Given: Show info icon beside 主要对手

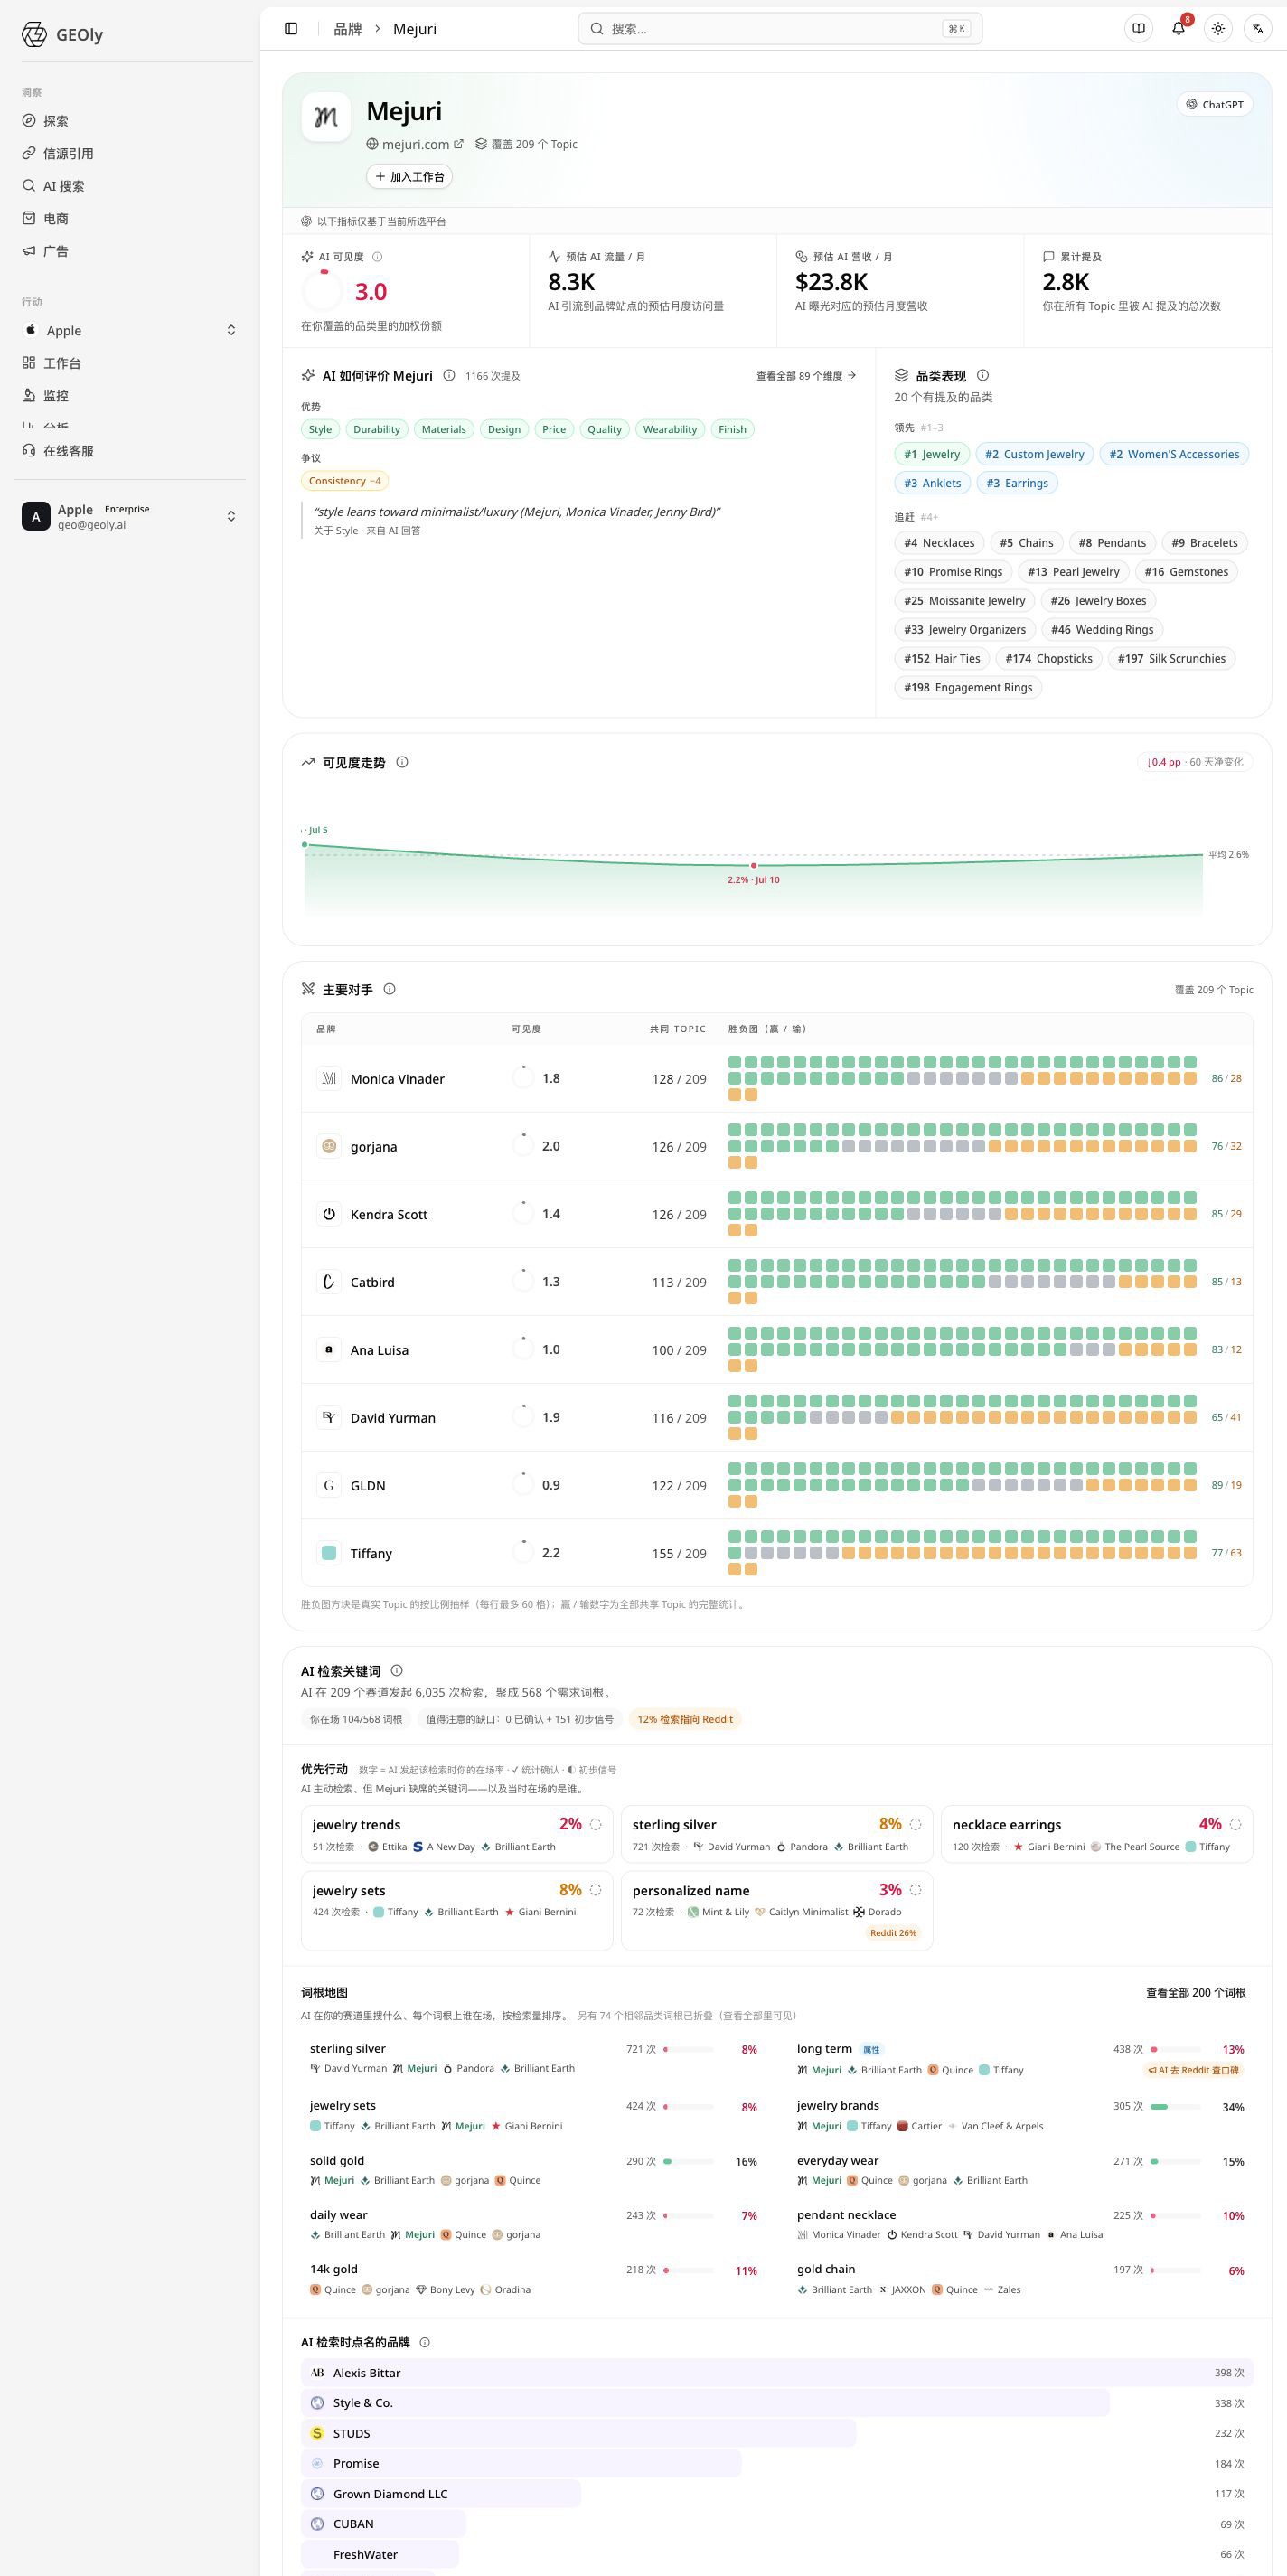Looking at the screenshot, I should [390, 989].
